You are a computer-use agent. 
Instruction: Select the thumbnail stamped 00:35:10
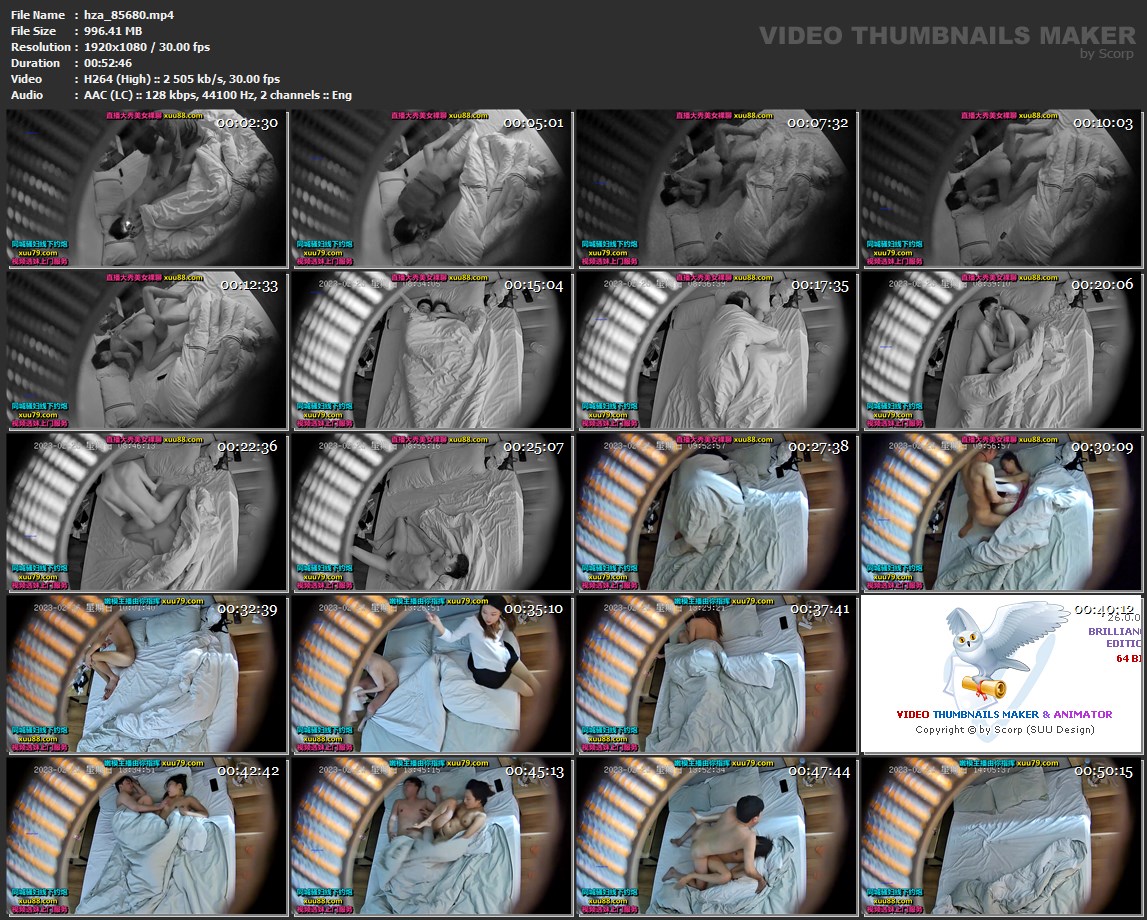coord(432,674)
